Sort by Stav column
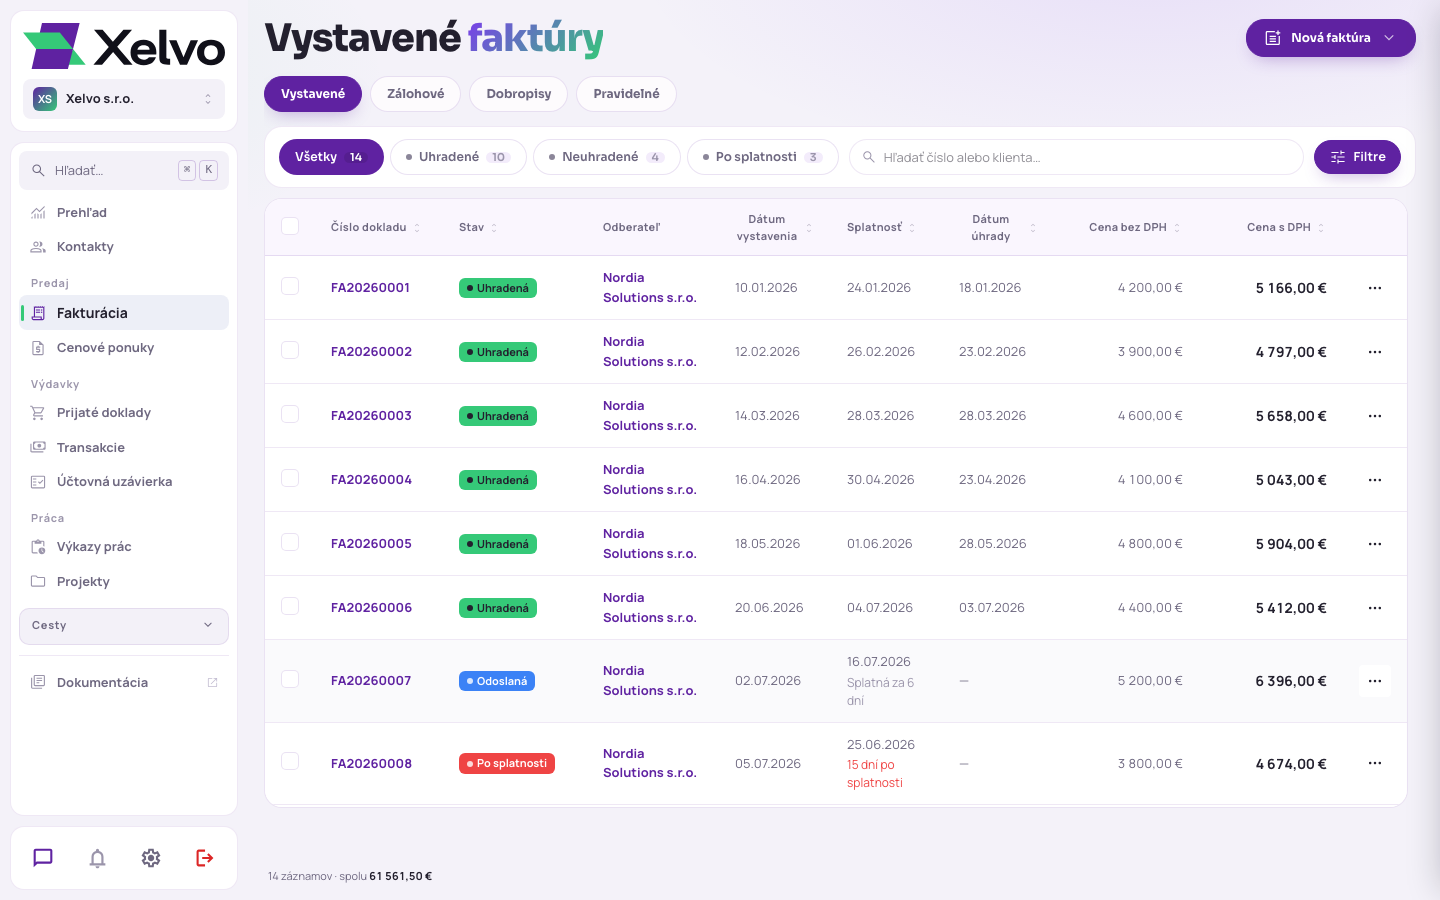Screen dimensions: 1440x900 [x=478, y=228]
